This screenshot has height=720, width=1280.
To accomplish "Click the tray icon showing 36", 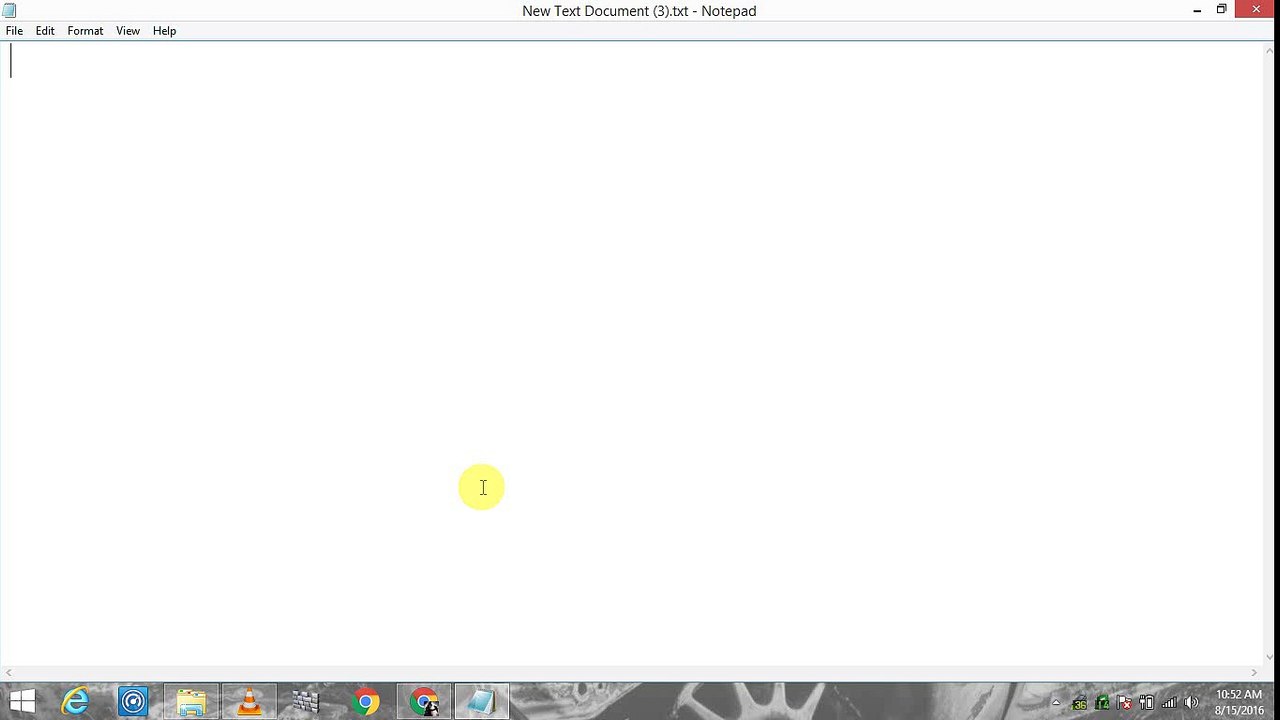I will (x=1079, y=703).
